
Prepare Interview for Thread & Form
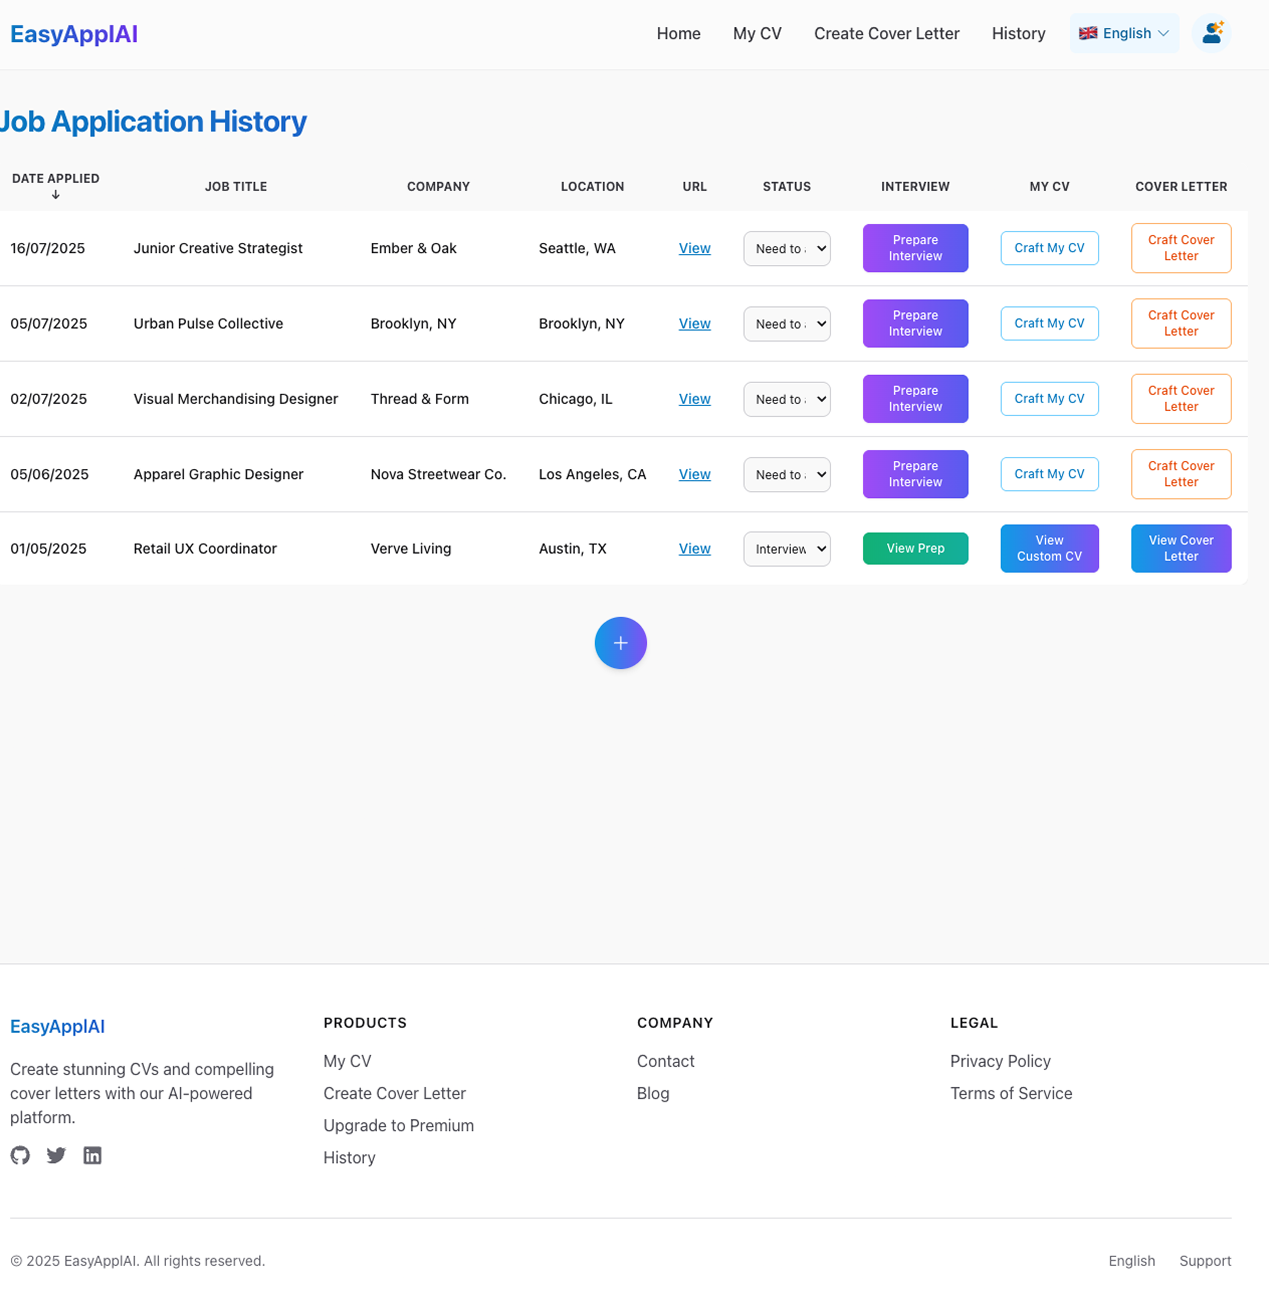(x=915, y=399)
